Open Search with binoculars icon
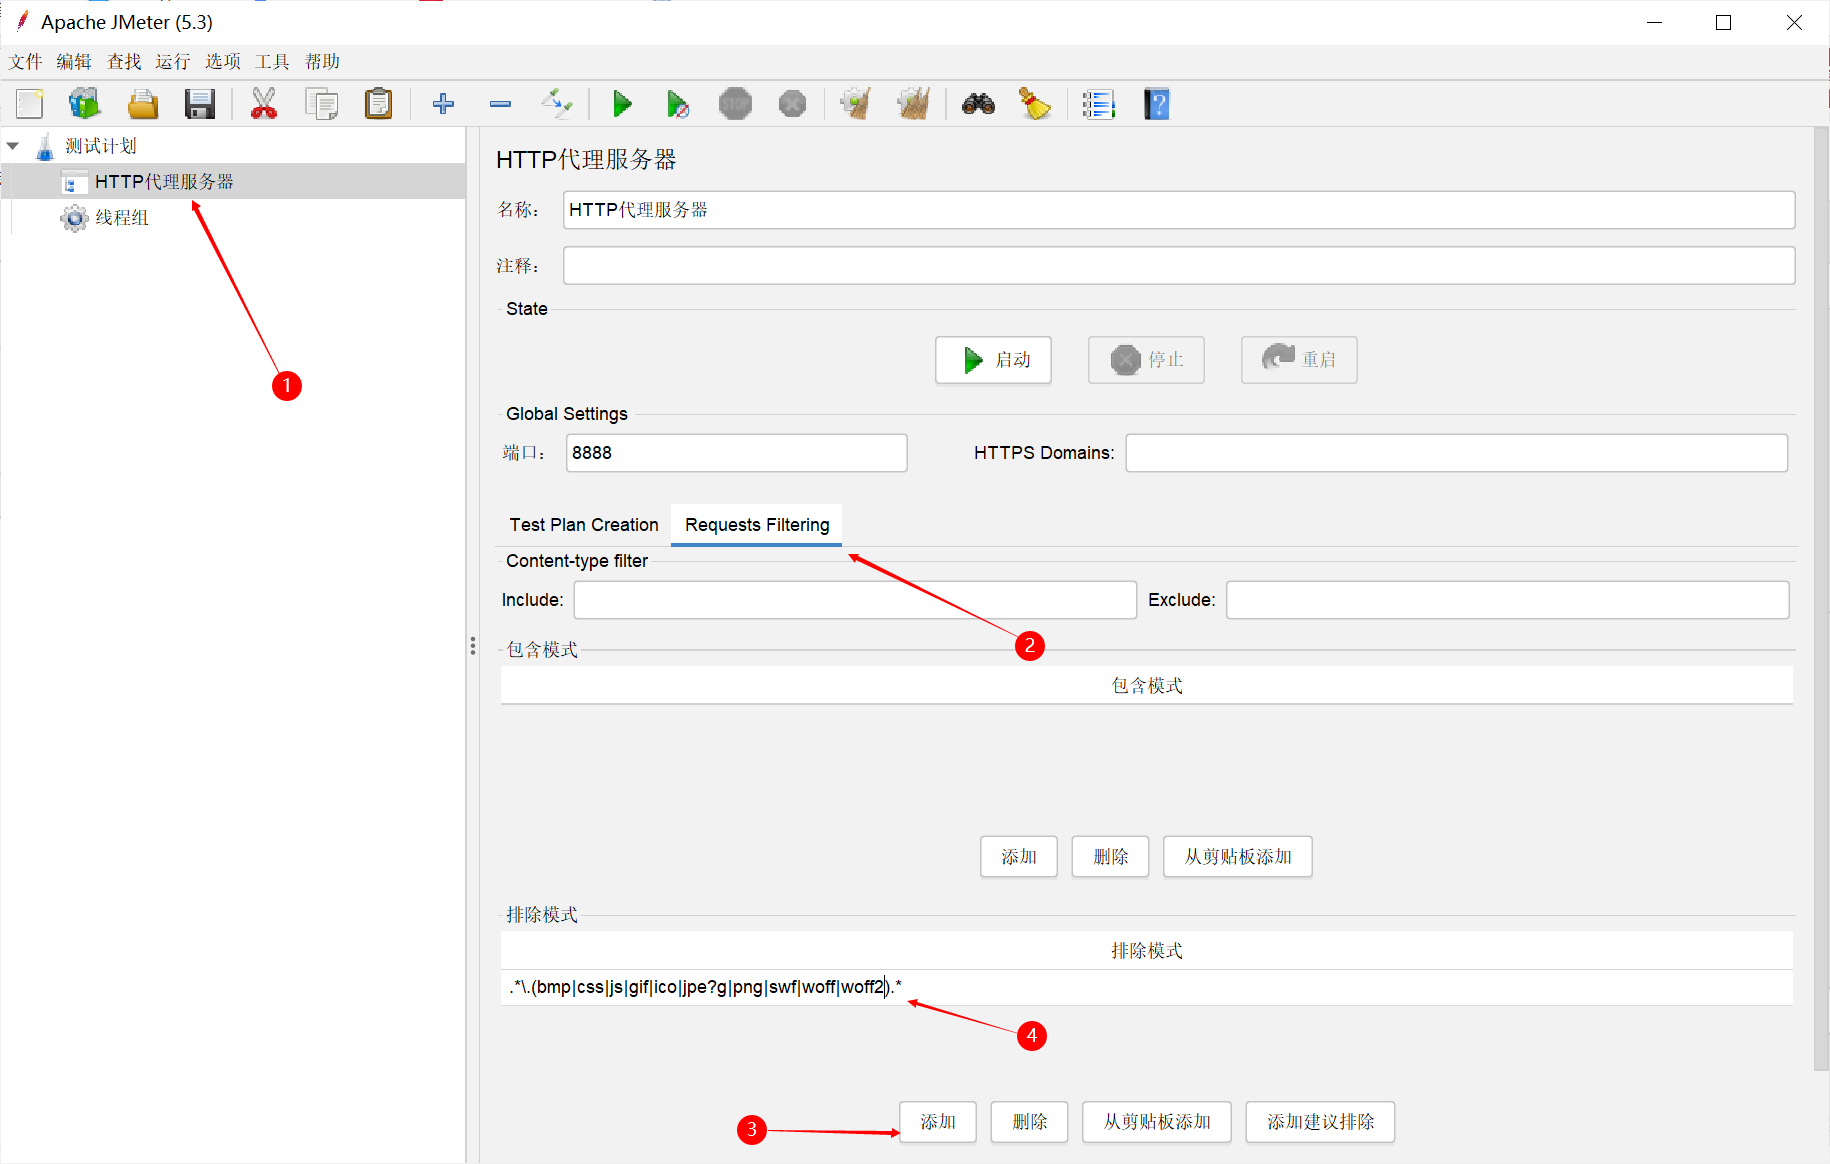Image resolution: width=1830 pixels, height=1164 pixels. (x=978, y=104)
